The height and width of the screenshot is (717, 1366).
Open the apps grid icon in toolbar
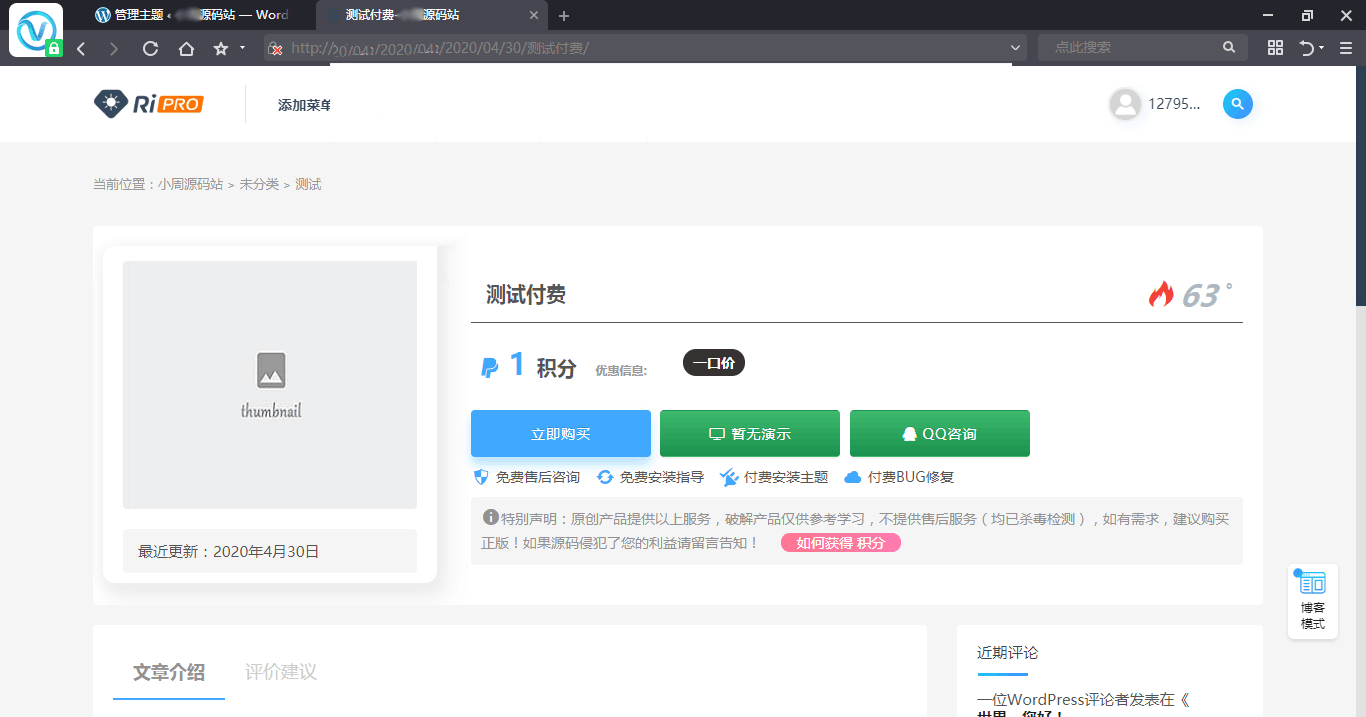point(1275,47)
